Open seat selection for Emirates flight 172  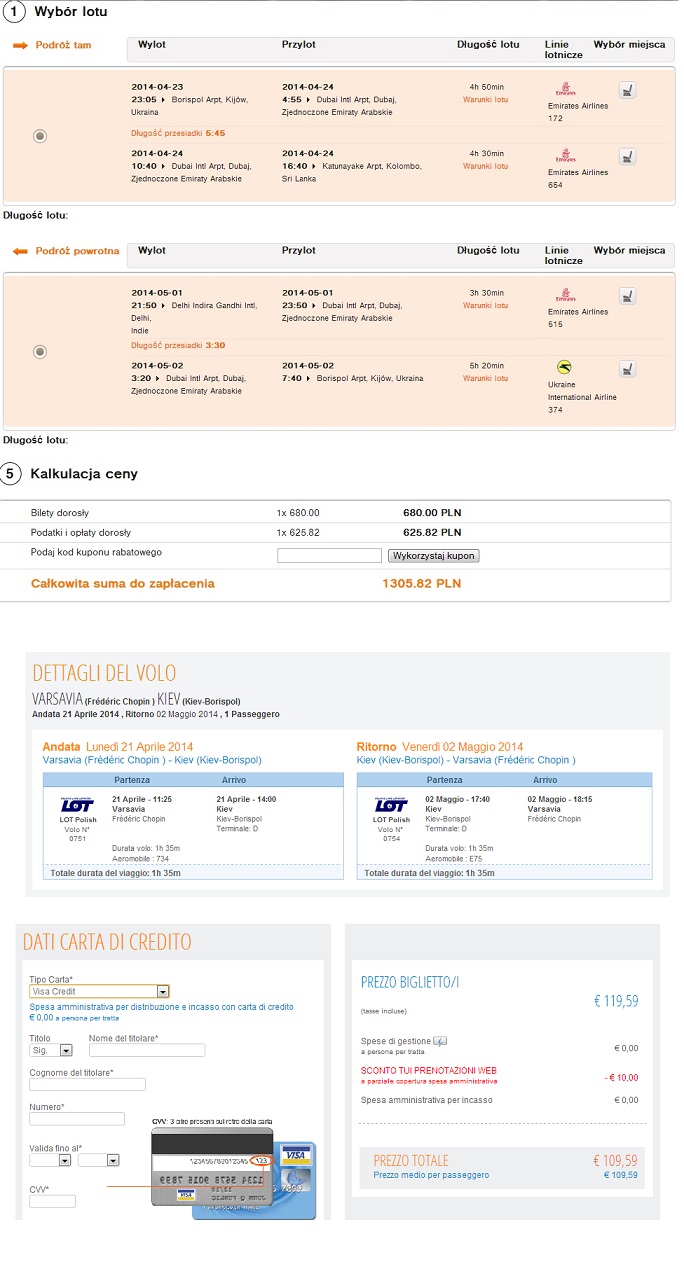[x=627, y=90]
